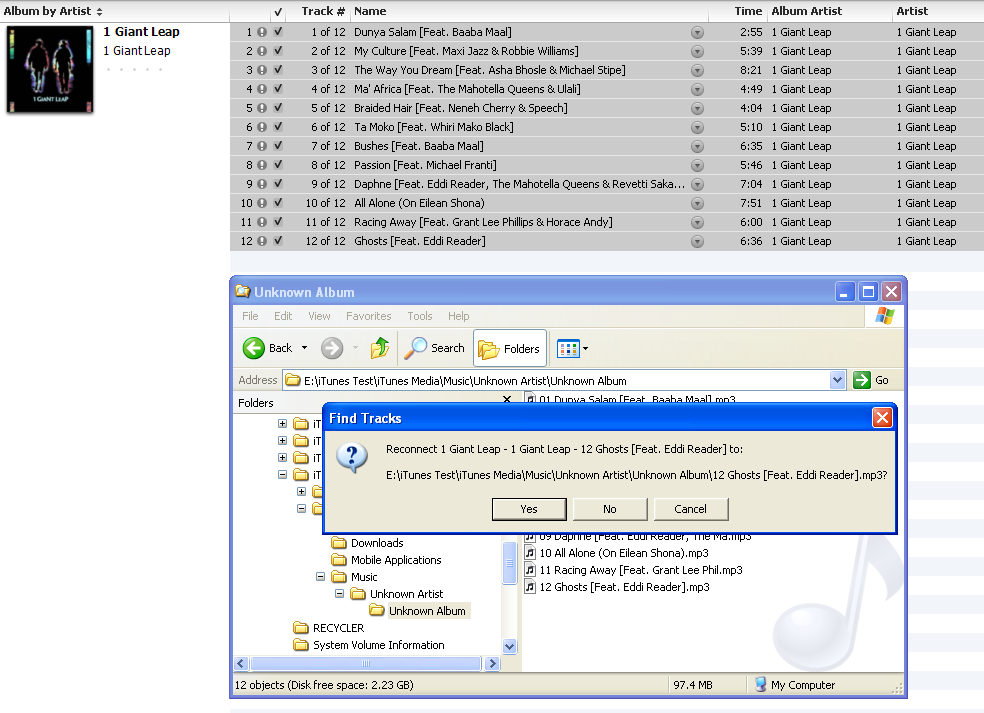Click the Back arrow icon in Explorer
984x713 pixels.
(254, 348)
